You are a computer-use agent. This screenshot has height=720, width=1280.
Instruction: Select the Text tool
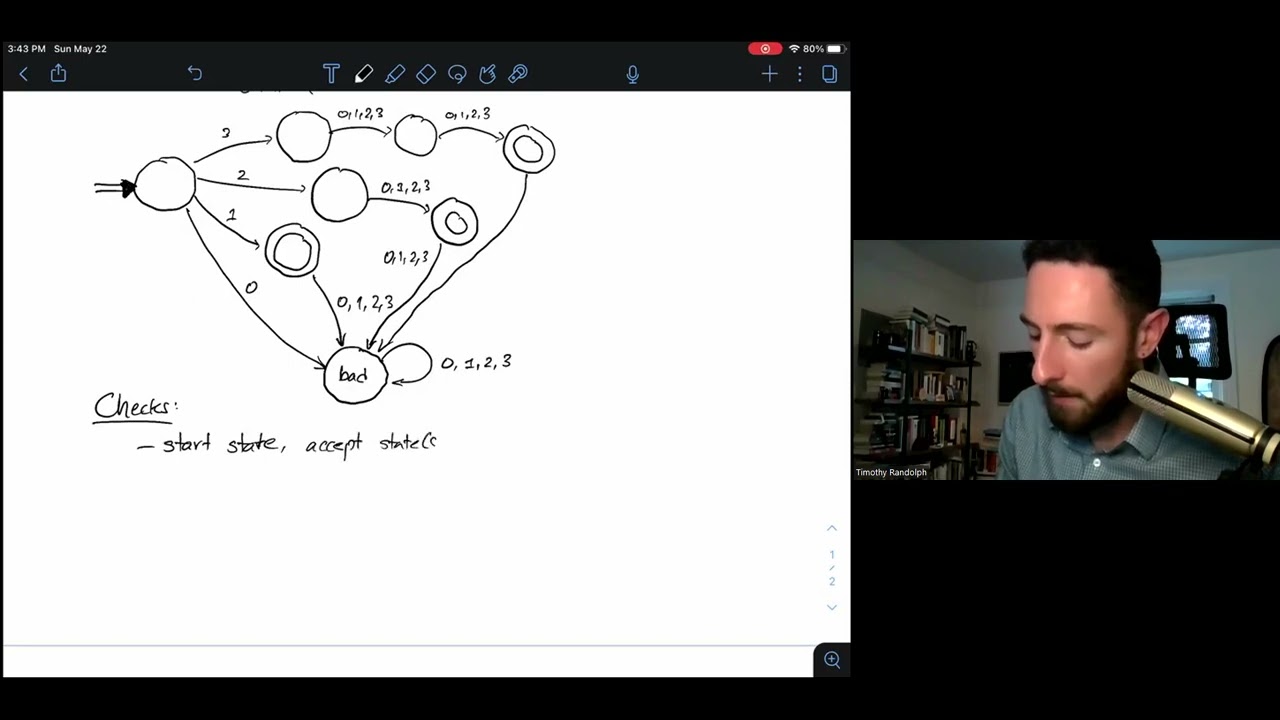click(x=331, y=73)
